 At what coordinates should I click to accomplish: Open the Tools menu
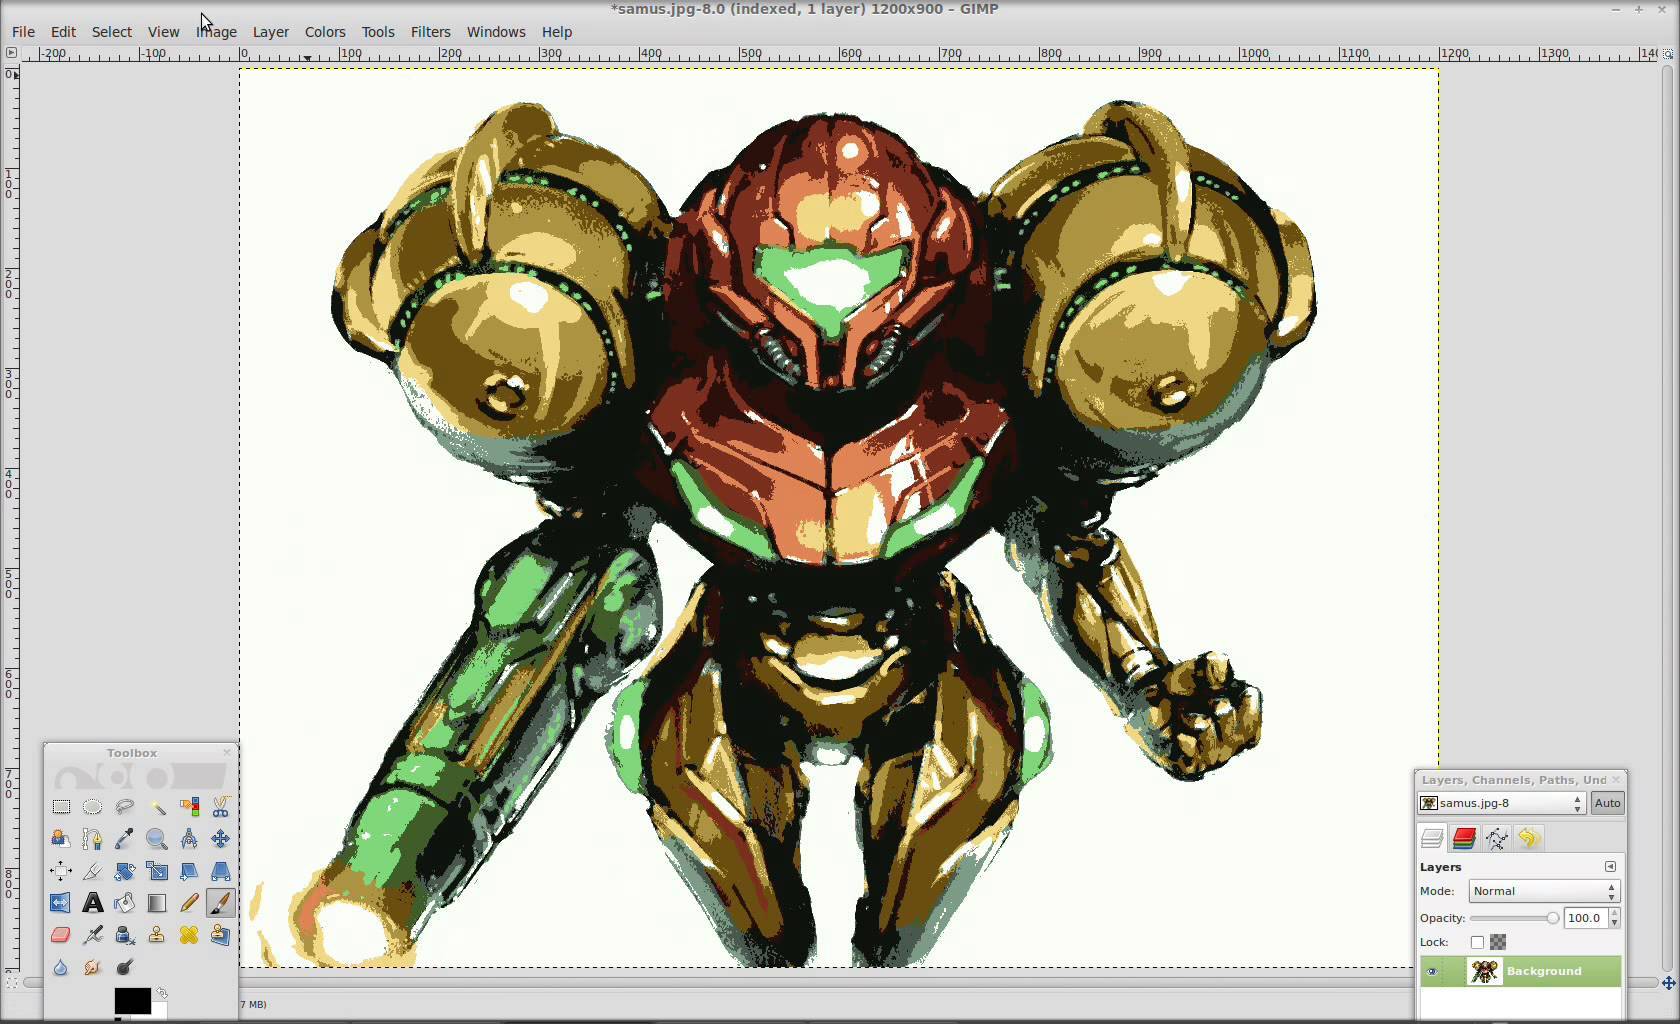[378, 32]
